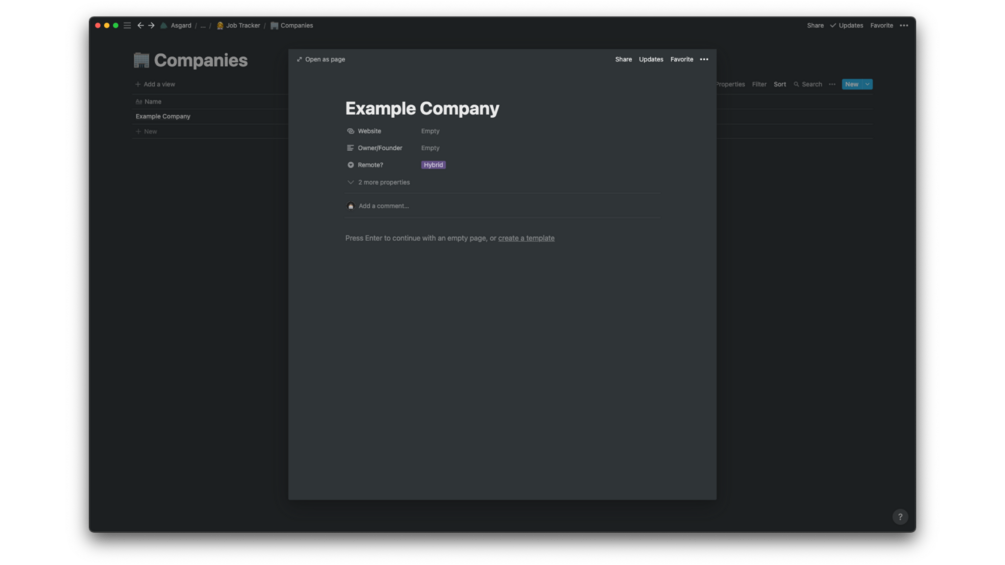Click the Owner/Founder text property icon
The height and width of the screenshot is (565, 1005).
coord(351,148)
